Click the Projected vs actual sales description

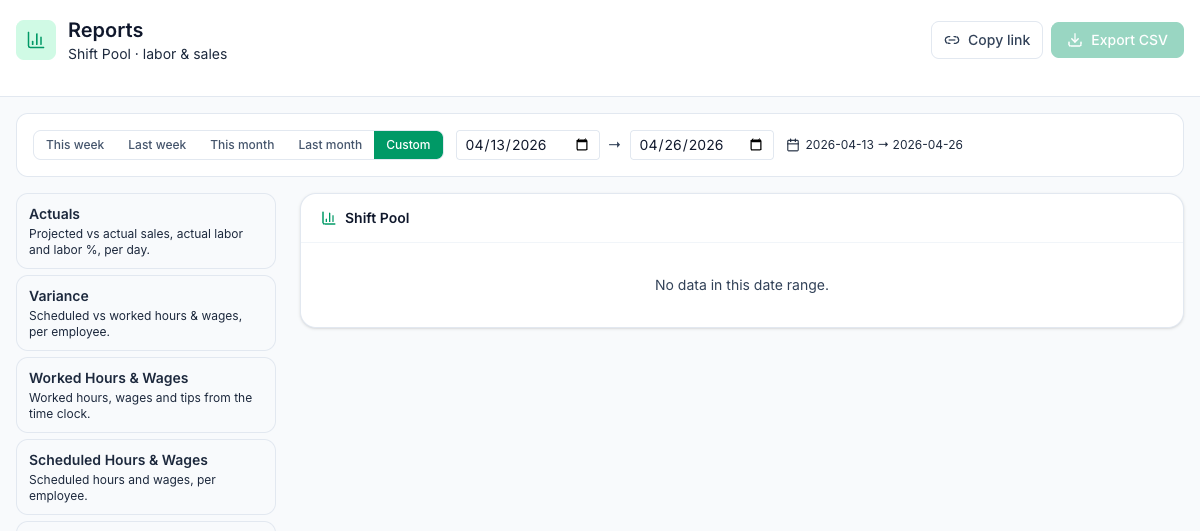point(136,241)
